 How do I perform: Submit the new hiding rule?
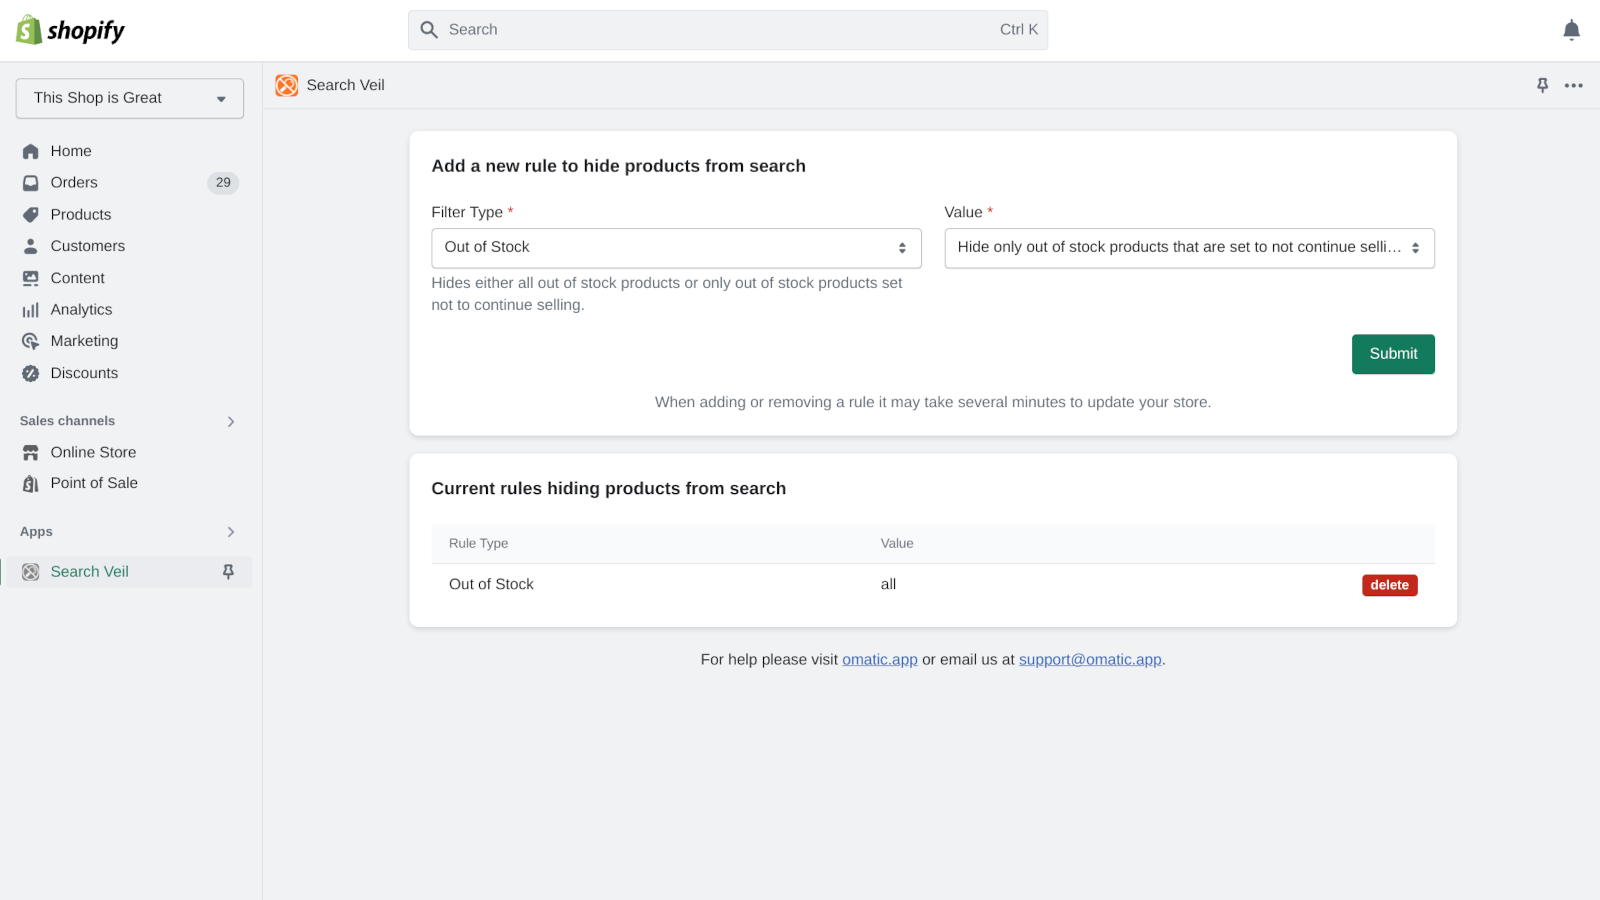pos(1393,353)
